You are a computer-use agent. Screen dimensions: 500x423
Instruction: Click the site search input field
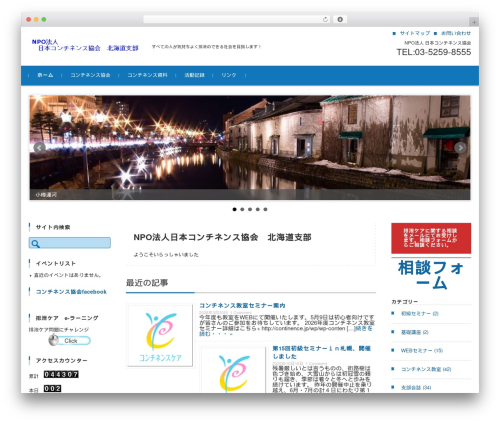point(70,243)
